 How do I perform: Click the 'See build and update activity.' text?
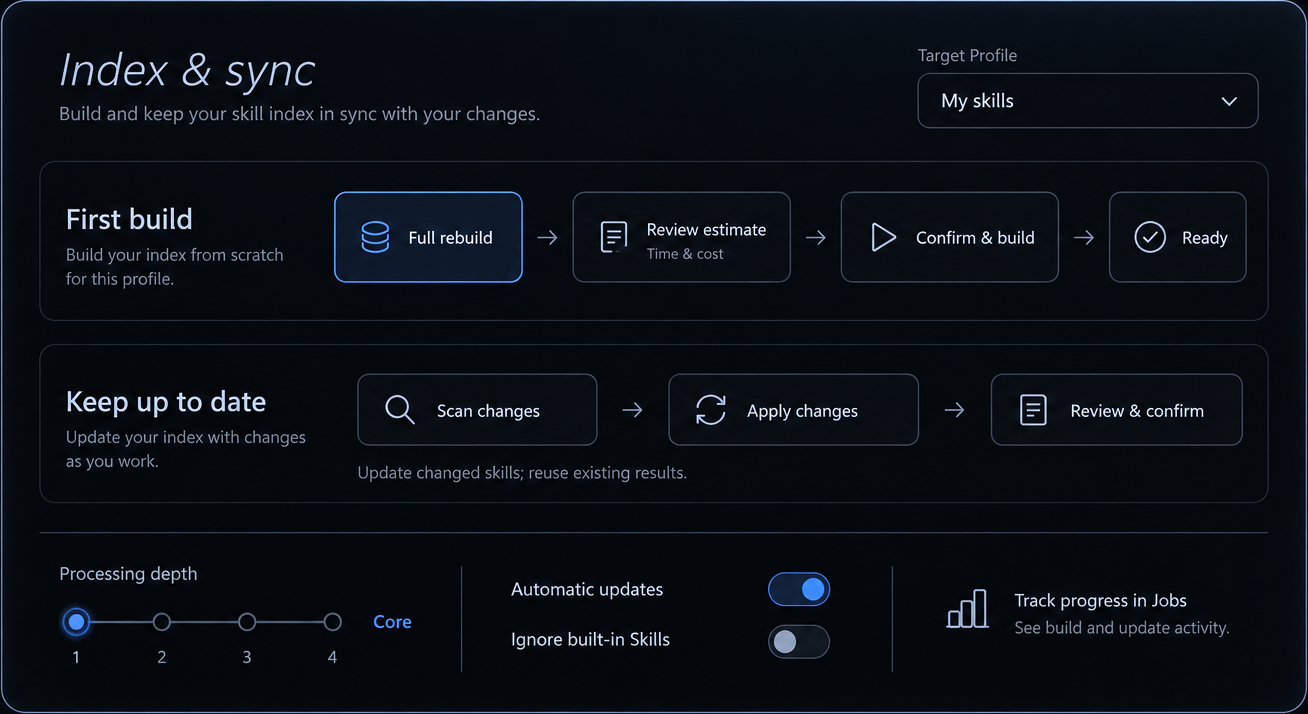[1122, 628]
